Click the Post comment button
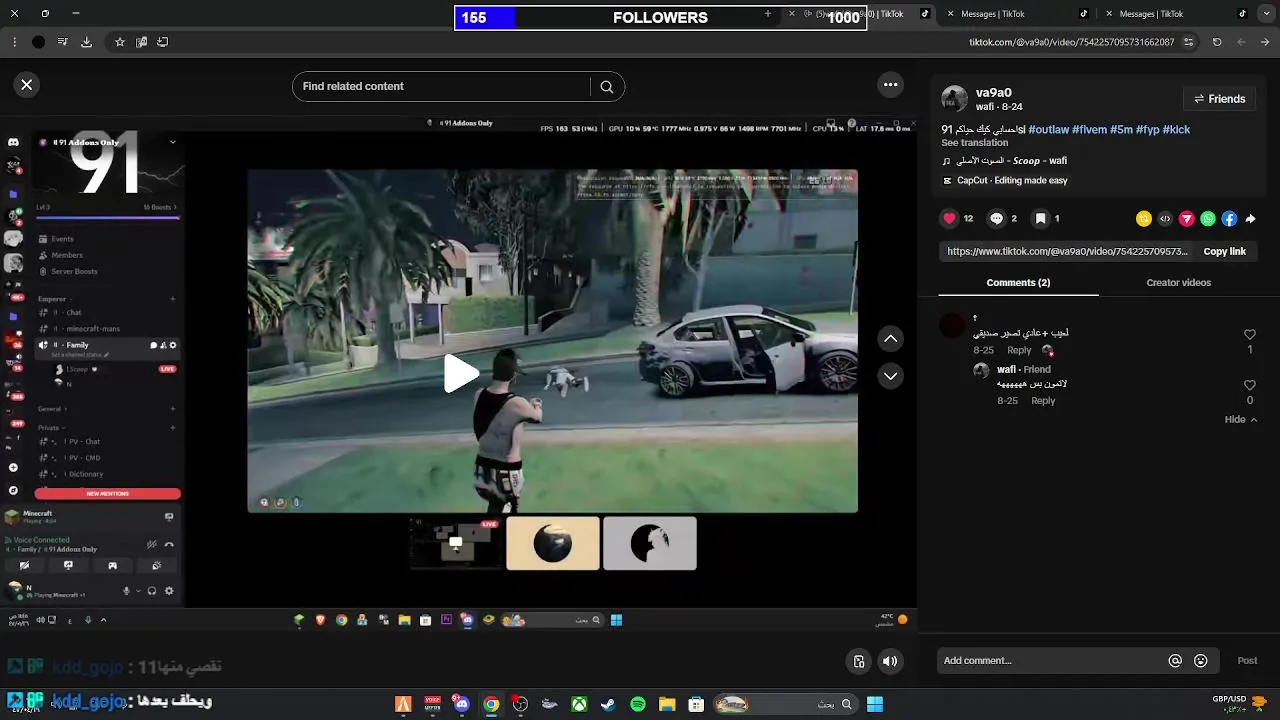1280x720 pixels. tap(1247, 661)
